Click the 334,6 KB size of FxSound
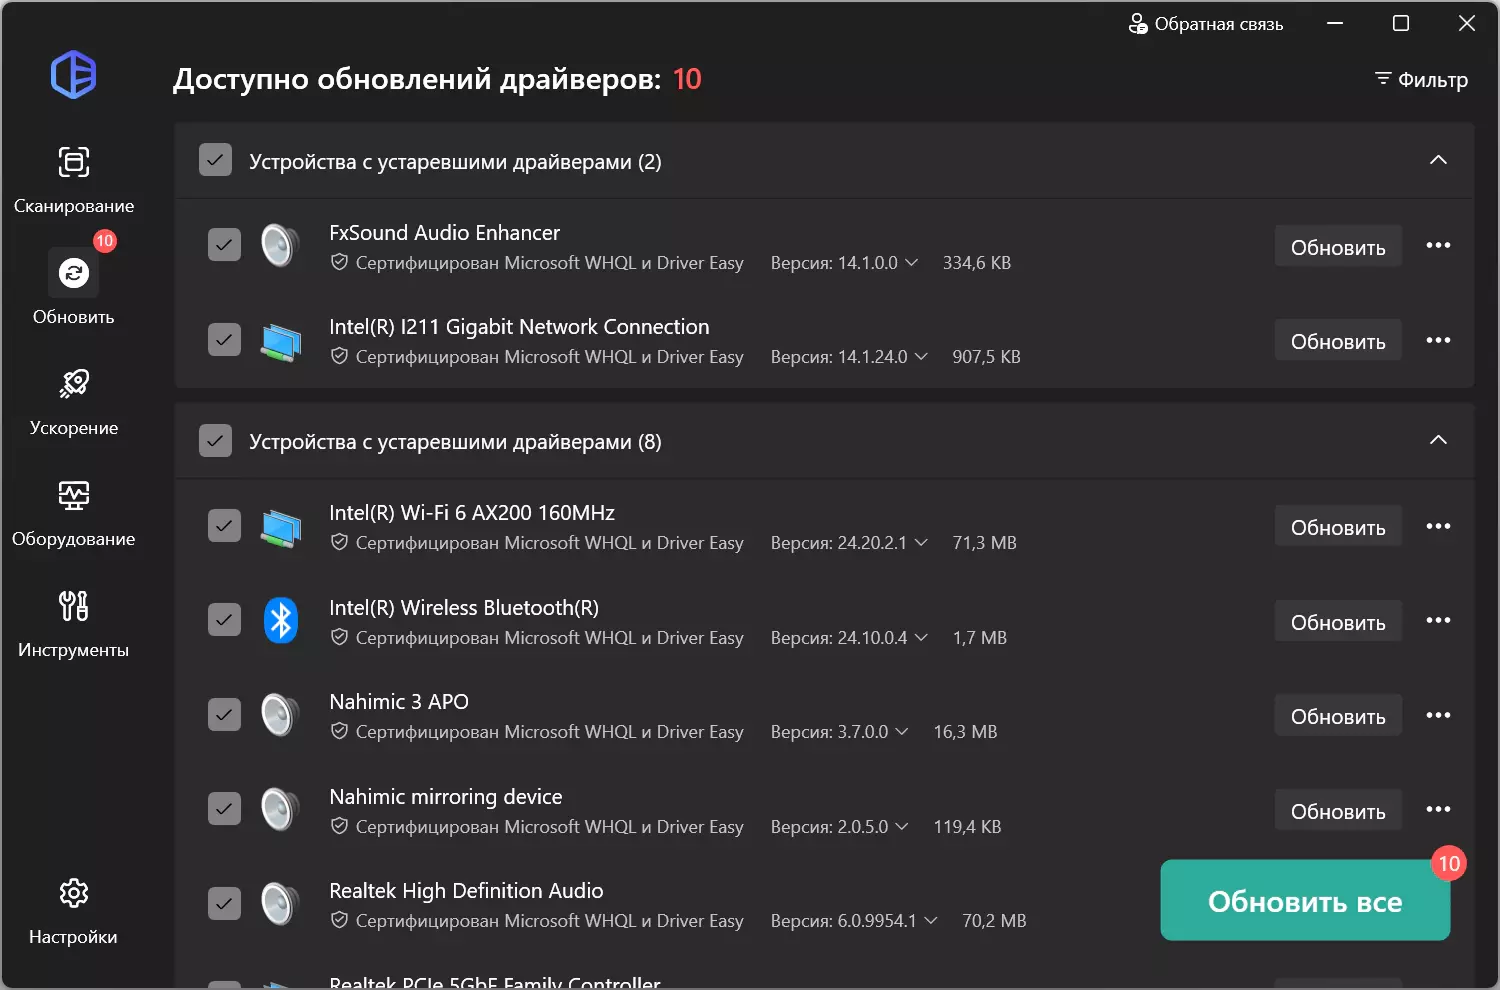The width and height of the screenshot is (1500, 990). 977,263
